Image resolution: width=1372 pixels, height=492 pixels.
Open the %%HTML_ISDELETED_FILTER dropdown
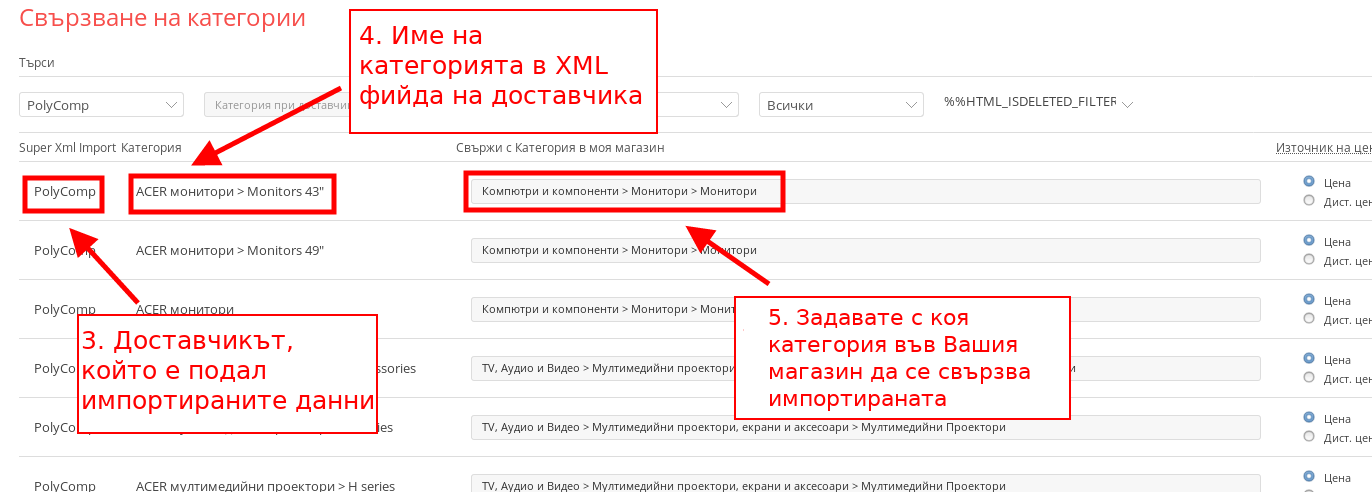pos(1038,103)
